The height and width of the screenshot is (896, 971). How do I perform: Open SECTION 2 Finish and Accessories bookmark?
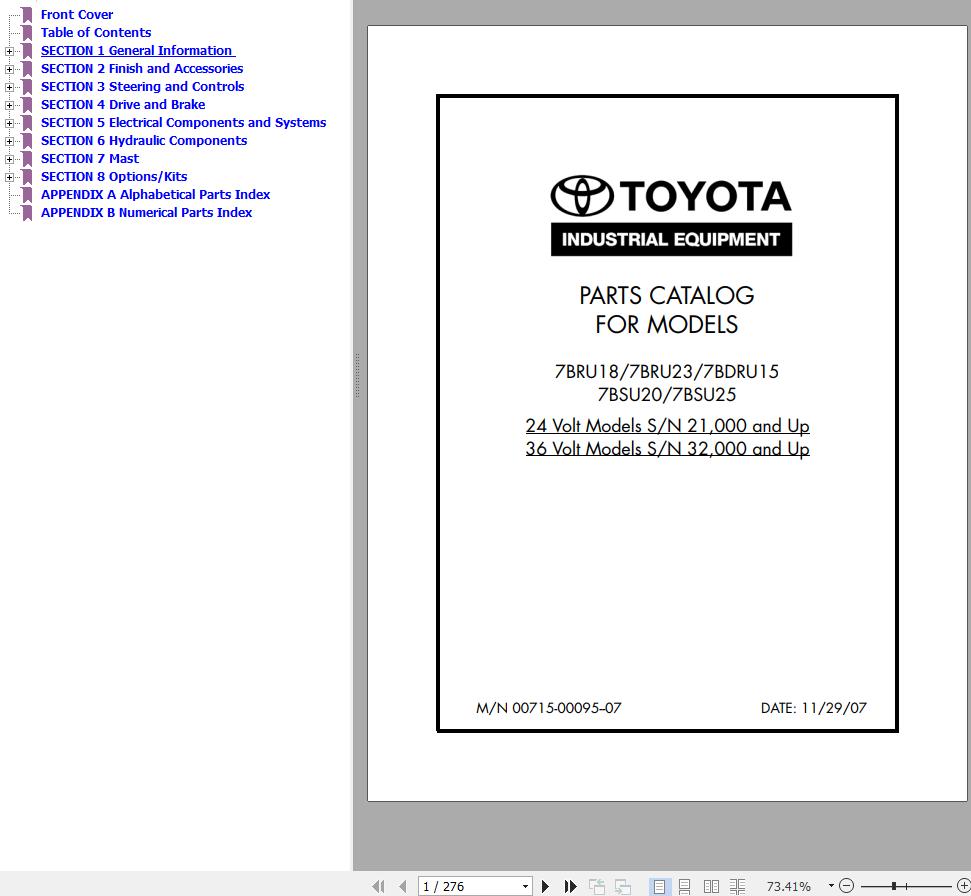click(142, 68)
